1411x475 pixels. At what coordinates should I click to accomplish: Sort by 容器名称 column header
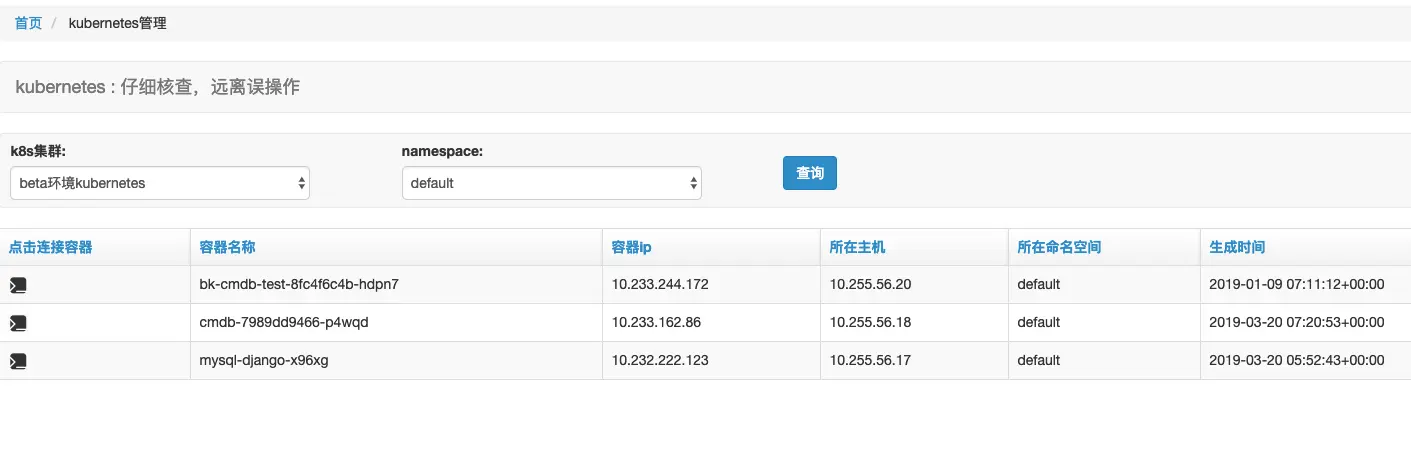(x=227, y=247)
